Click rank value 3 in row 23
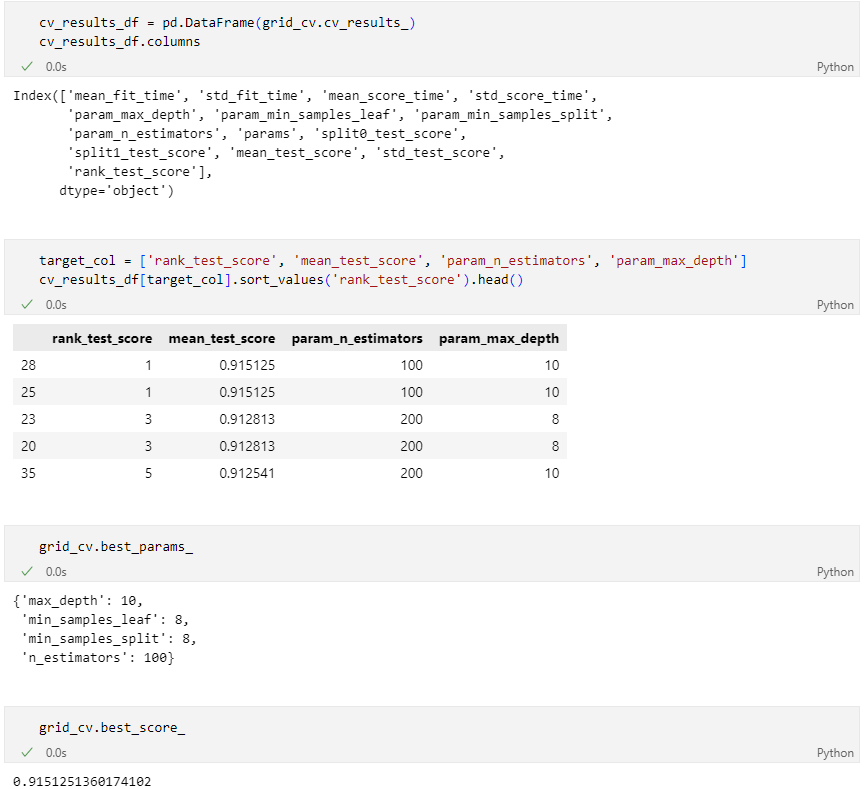The width and height of the screenshot is (864, 789). coord(148,419)
